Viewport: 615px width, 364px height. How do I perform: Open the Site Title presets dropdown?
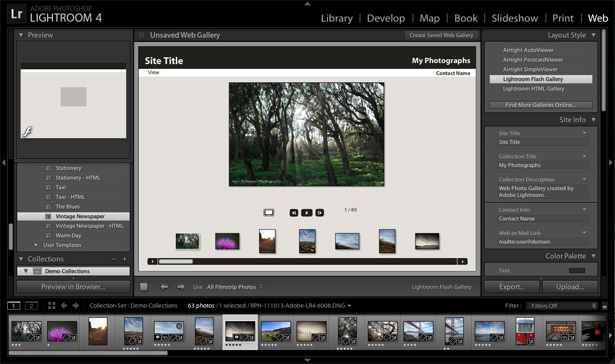(584, 133)
